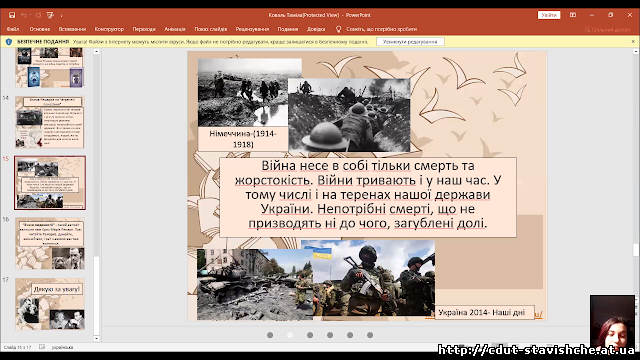Click the lightbulb Tell Me icon
This screenshot has width=640, height=360.
click(x=338, y=29)
